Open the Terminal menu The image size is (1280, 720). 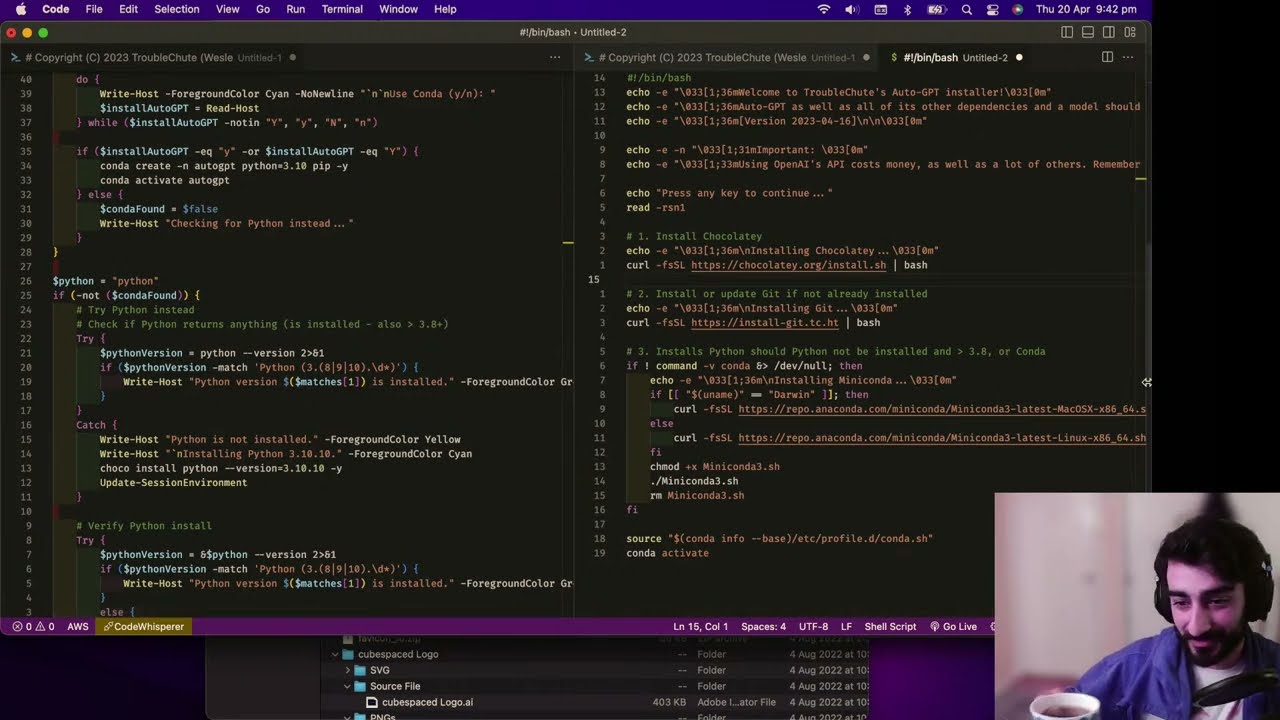click(x=342, y=9)
